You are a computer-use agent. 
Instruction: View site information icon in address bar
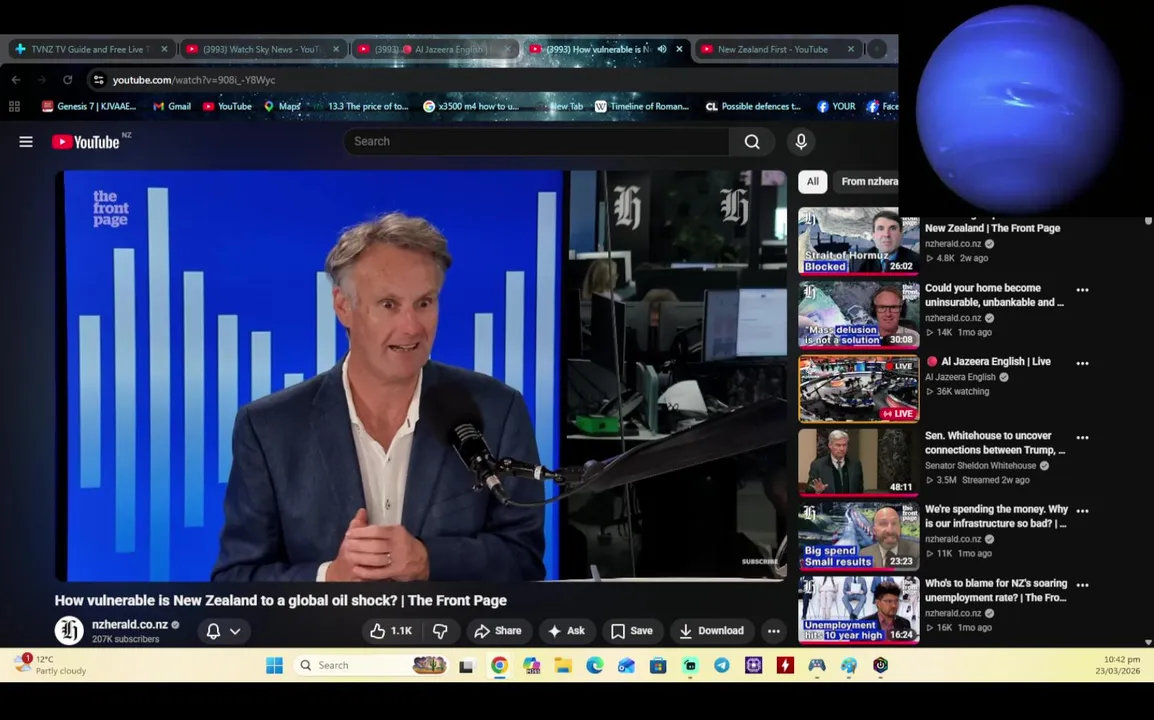(99, 80)
